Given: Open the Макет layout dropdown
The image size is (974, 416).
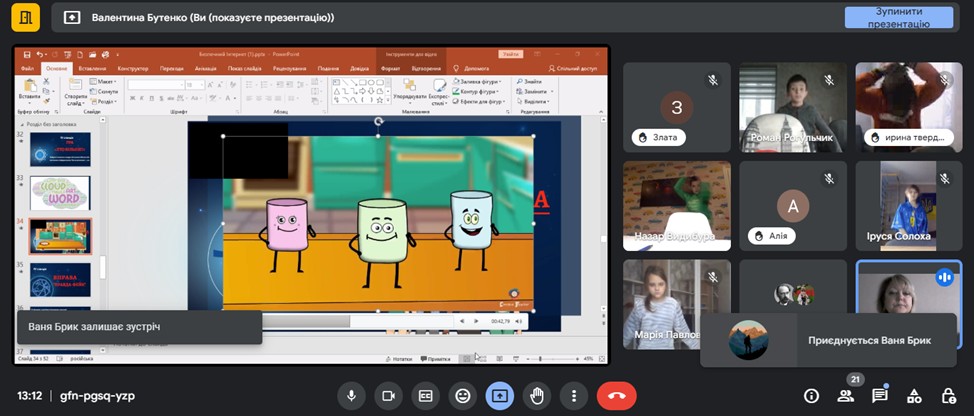Looking at the screenshot, I should pos(103,81).
